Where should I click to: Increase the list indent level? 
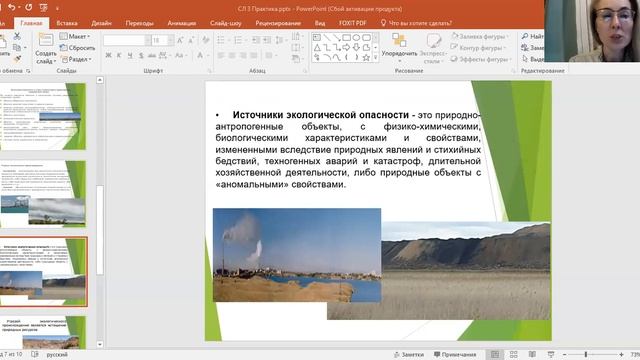click(x=267, y=40)
